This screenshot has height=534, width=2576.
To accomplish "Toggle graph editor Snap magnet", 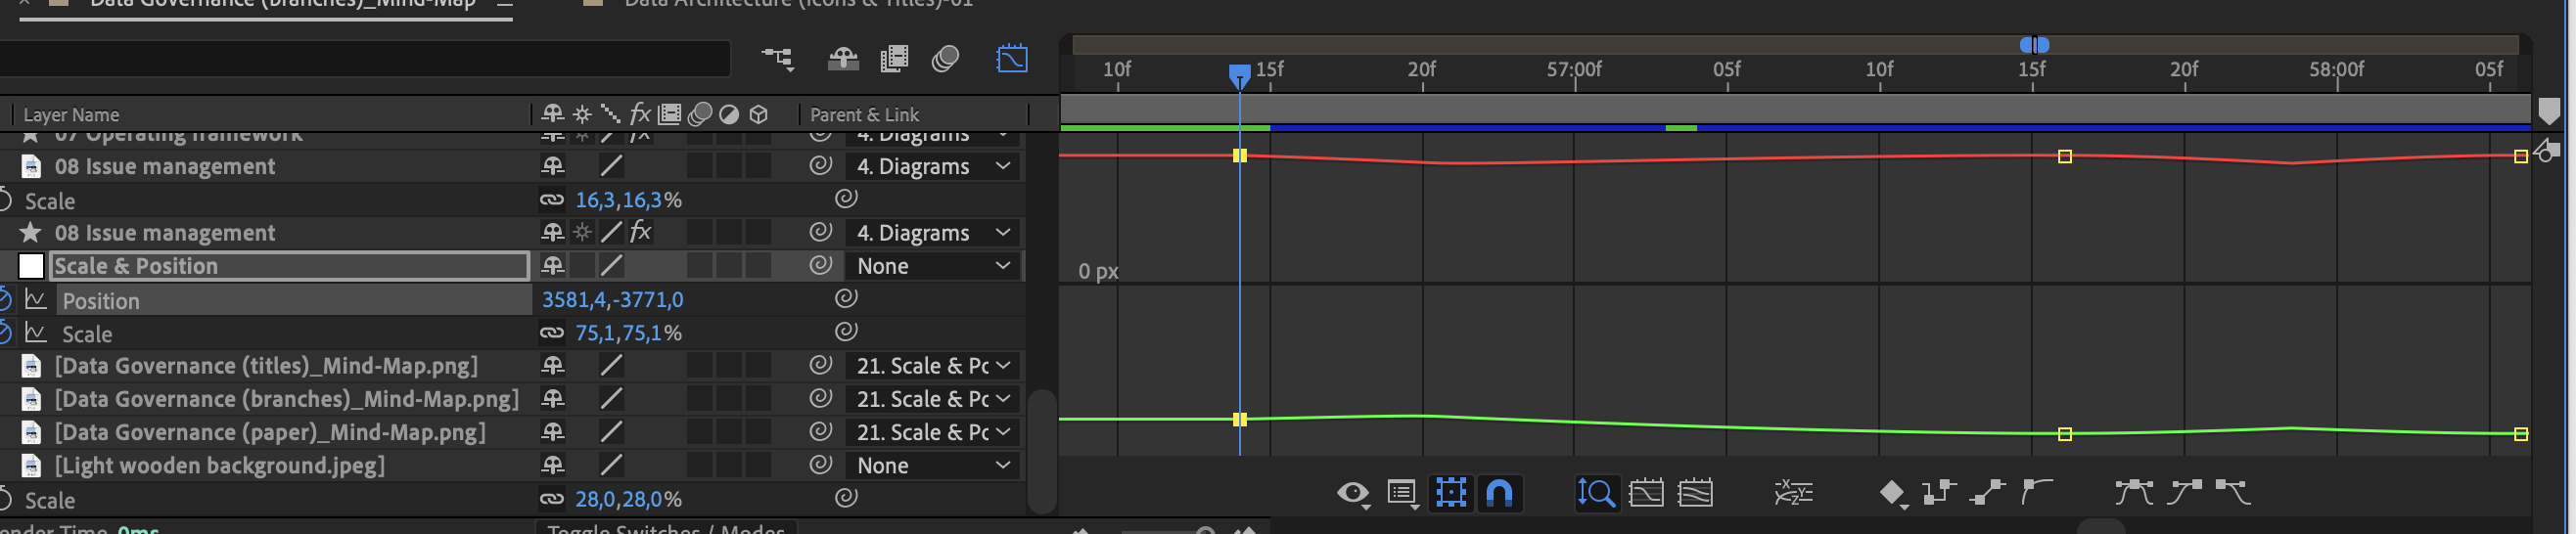I will 1499,493.
